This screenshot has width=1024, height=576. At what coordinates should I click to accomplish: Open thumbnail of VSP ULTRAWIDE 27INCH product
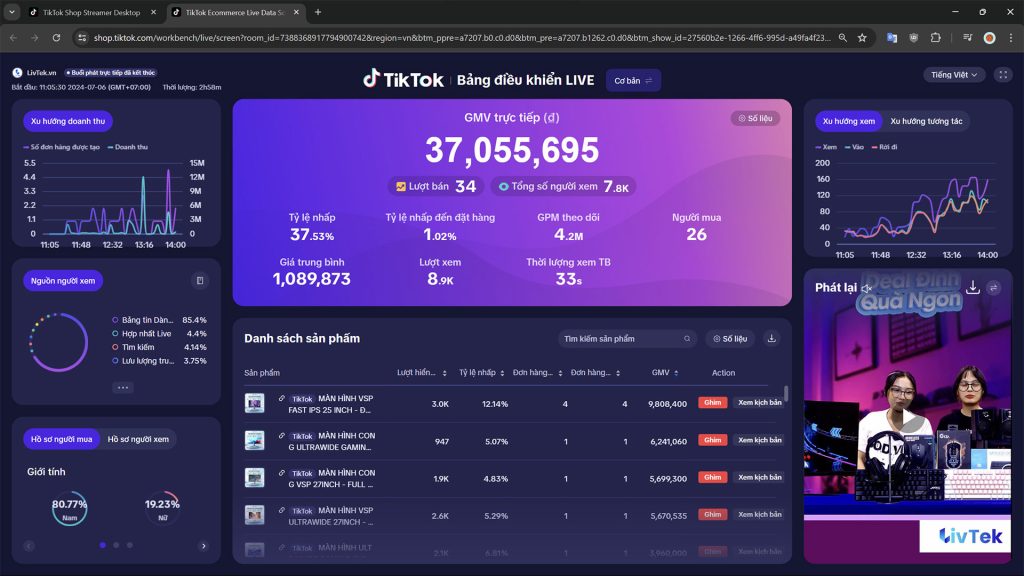(x=255, y=515)
